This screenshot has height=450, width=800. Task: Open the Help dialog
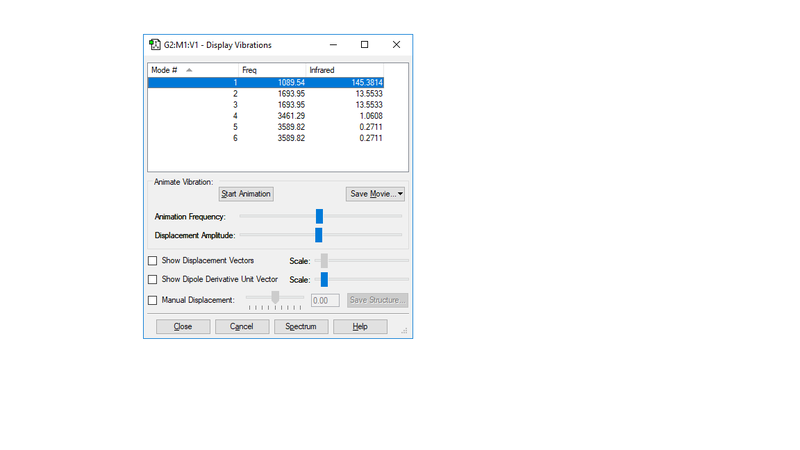360,327
